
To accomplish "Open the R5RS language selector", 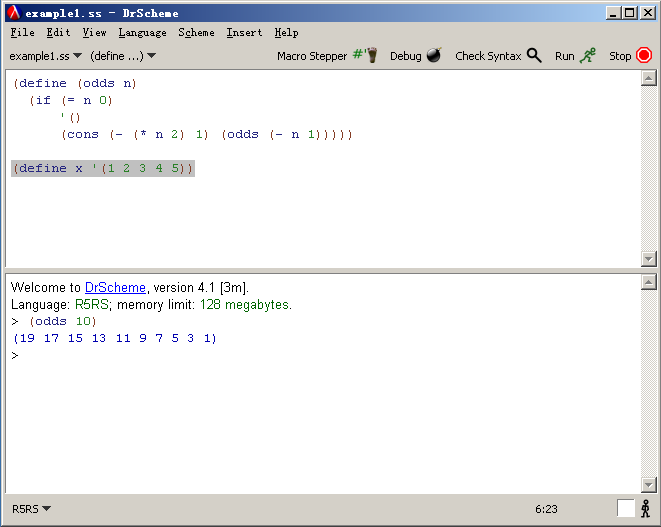I will tap(31, 509).
